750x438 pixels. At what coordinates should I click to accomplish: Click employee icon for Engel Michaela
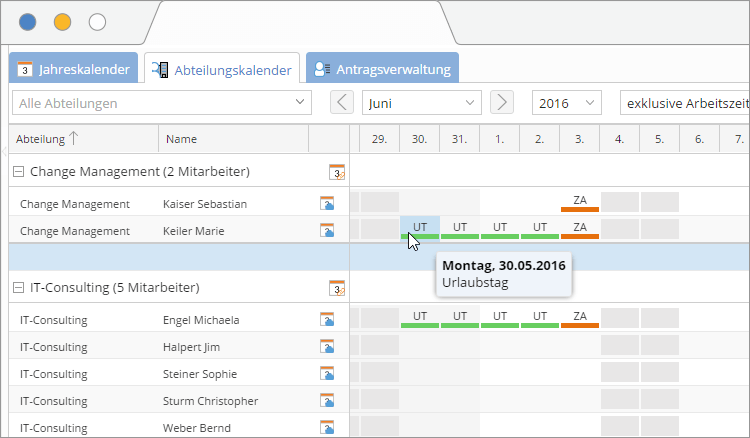pyautogui.click(x=327, y=320)
